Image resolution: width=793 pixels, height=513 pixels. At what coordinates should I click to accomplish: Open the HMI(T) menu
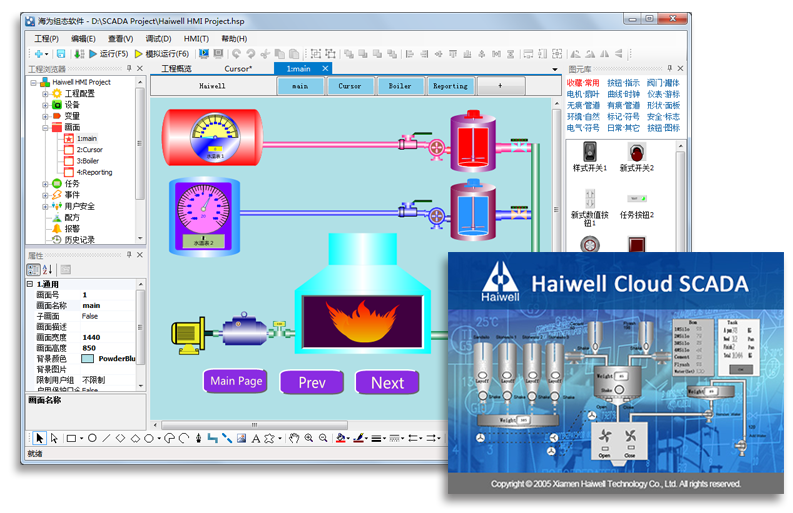point(195,38)
